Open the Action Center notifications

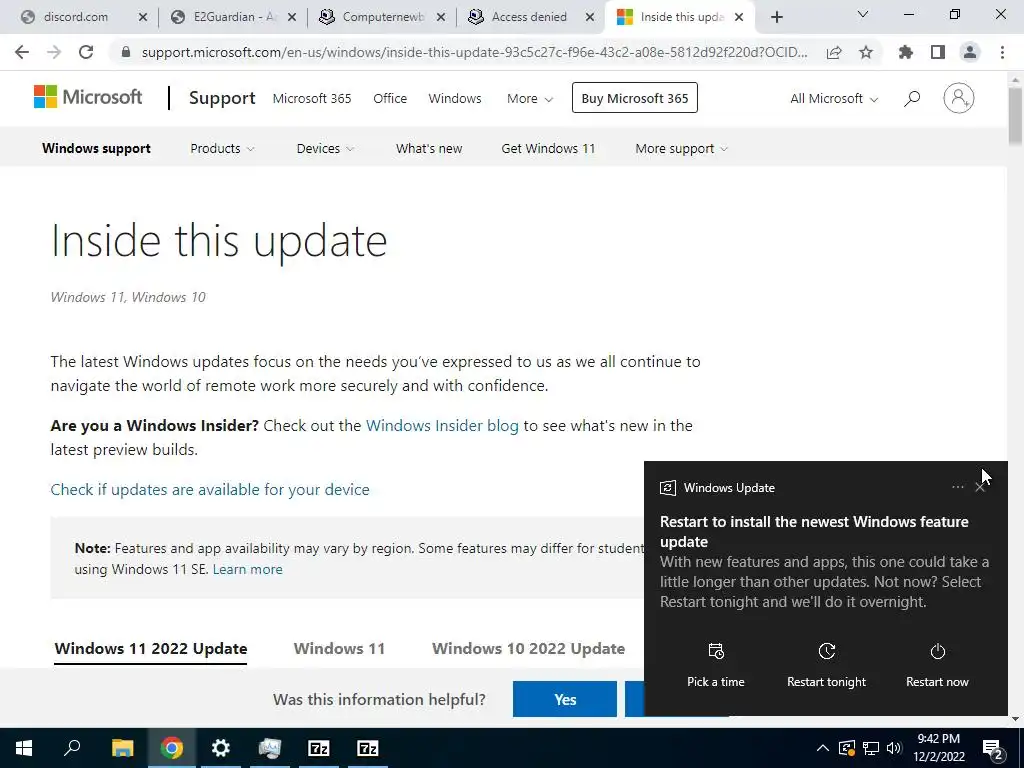[x=993, y=749]
